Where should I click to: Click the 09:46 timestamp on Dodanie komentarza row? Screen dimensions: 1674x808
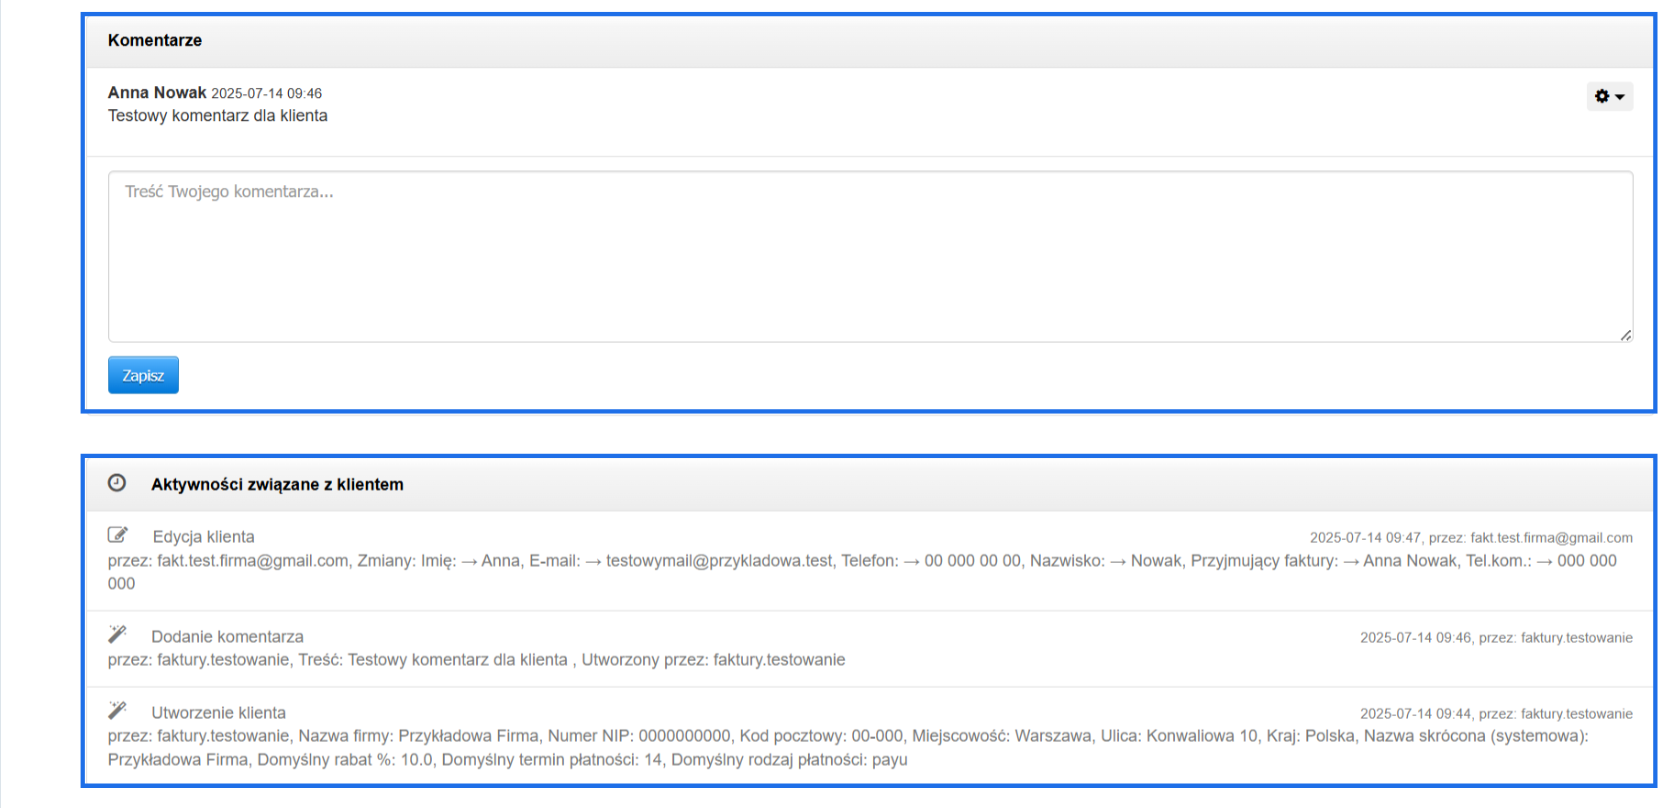coord(1496,638)
